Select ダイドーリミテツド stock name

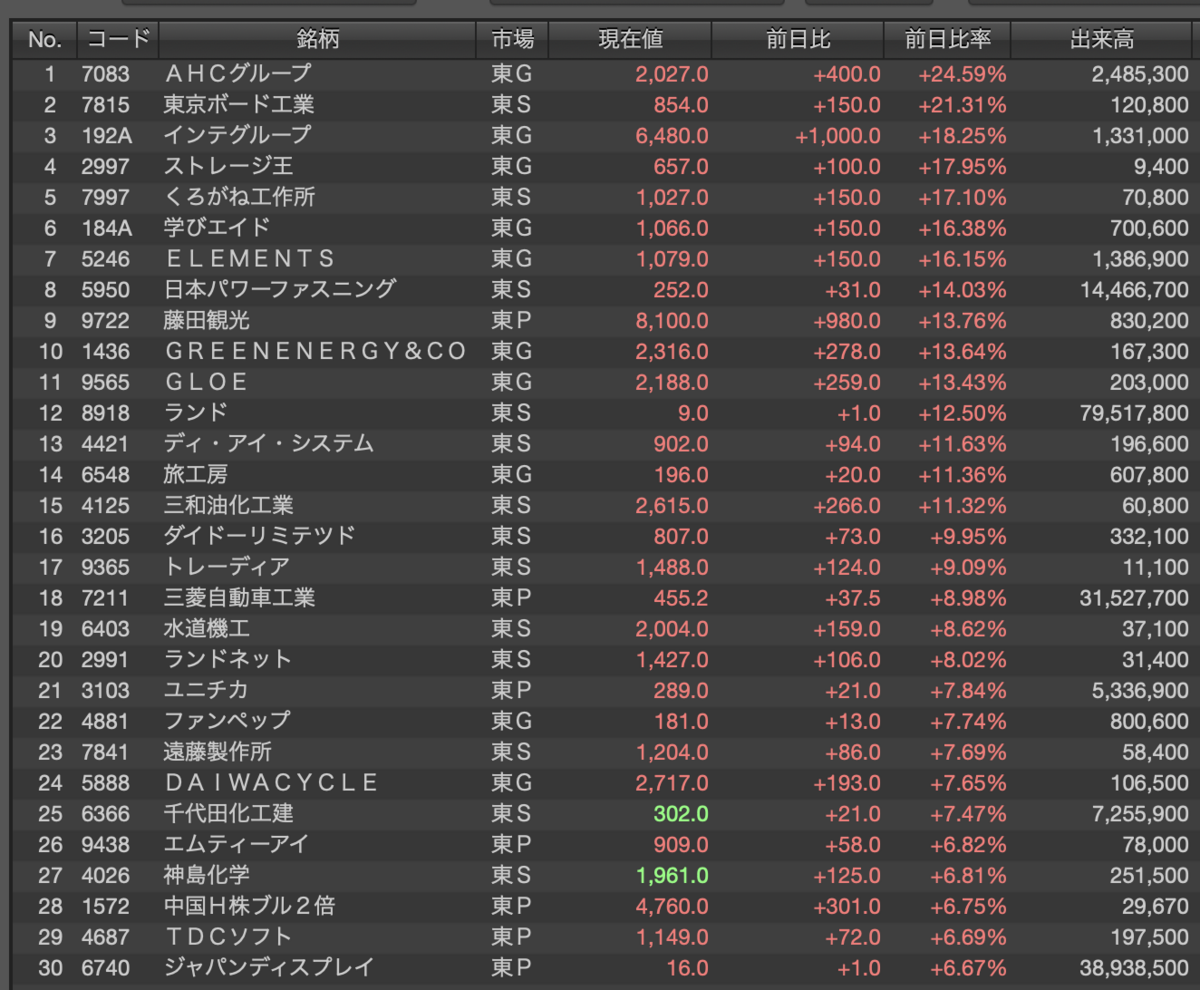pyautogui.click(x=259, y=537)
